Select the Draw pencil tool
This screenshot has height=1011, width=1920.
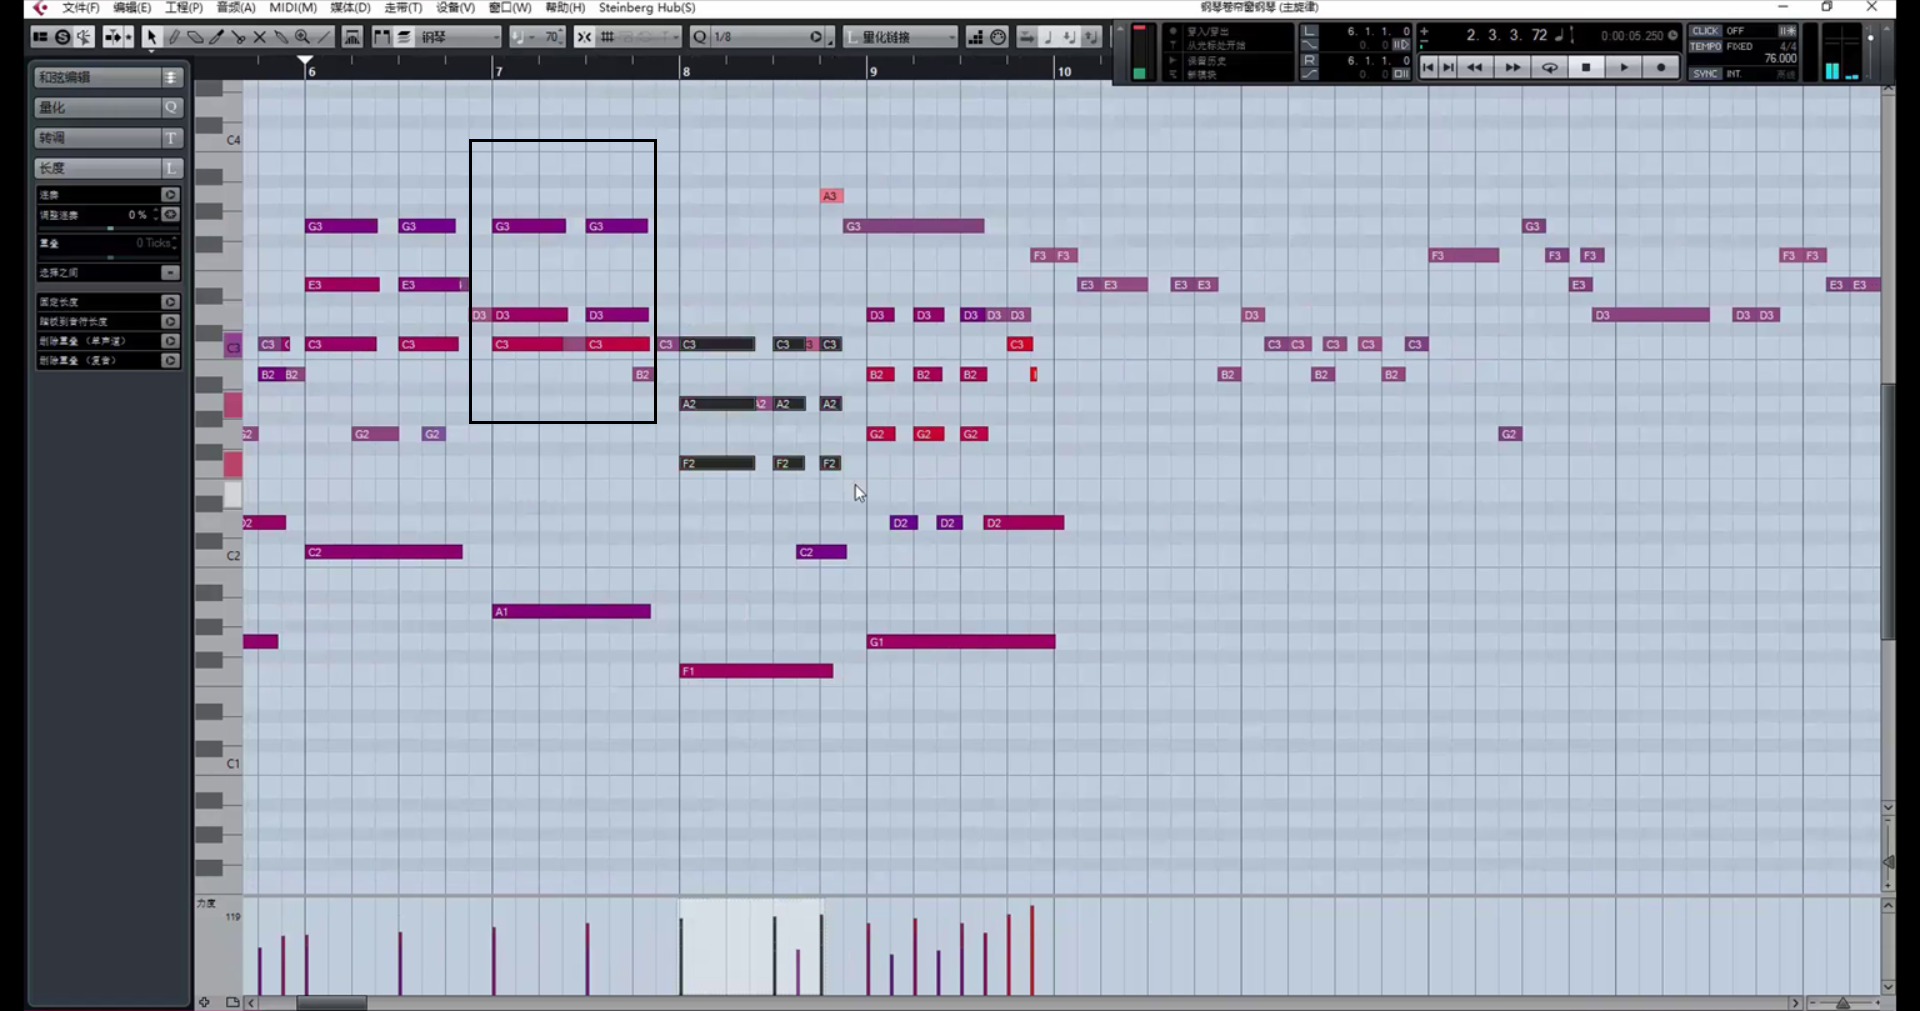click(x=173, y=37)
